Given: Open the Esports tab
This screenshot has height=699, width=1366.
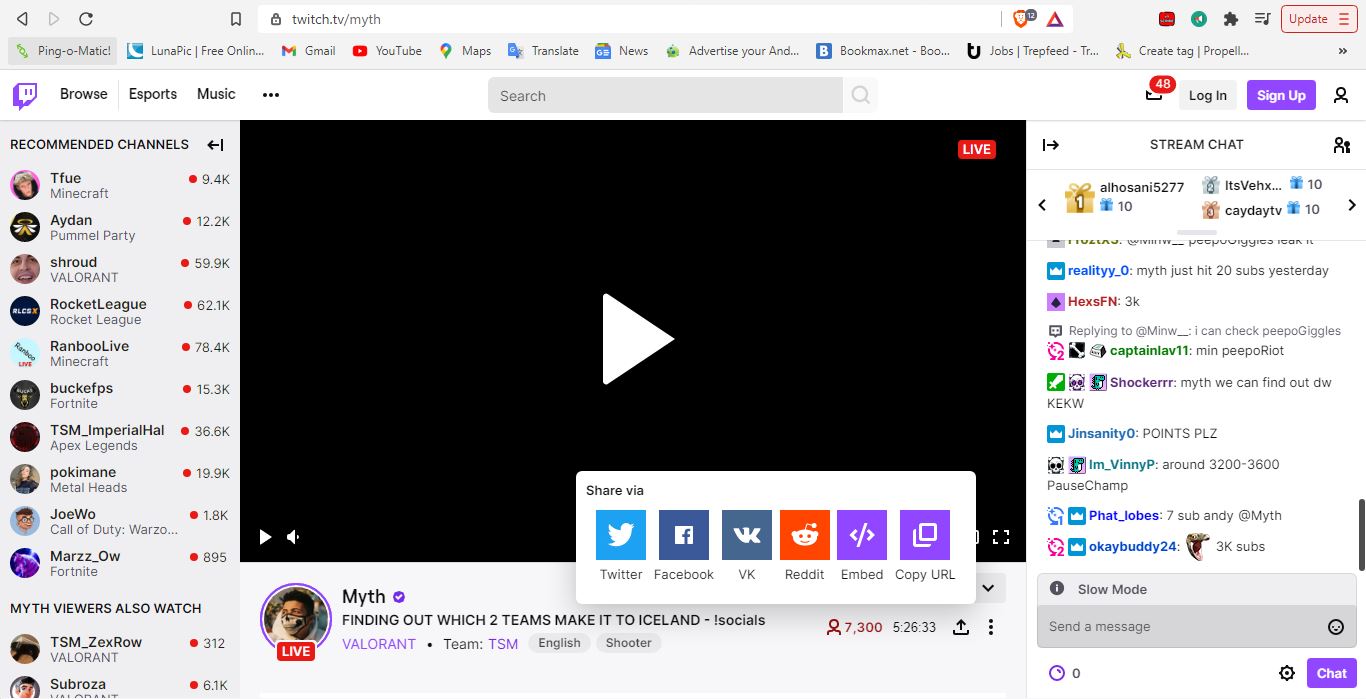Looking at the screenshot, I should pos(153,94).
